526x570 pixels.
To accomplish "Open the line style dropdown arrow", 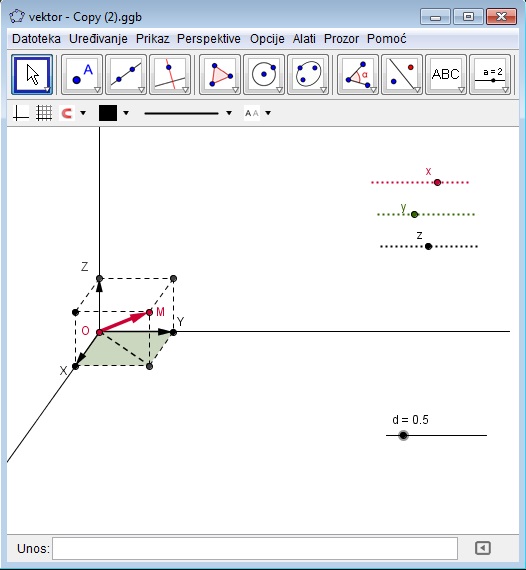I will (229, 113).
